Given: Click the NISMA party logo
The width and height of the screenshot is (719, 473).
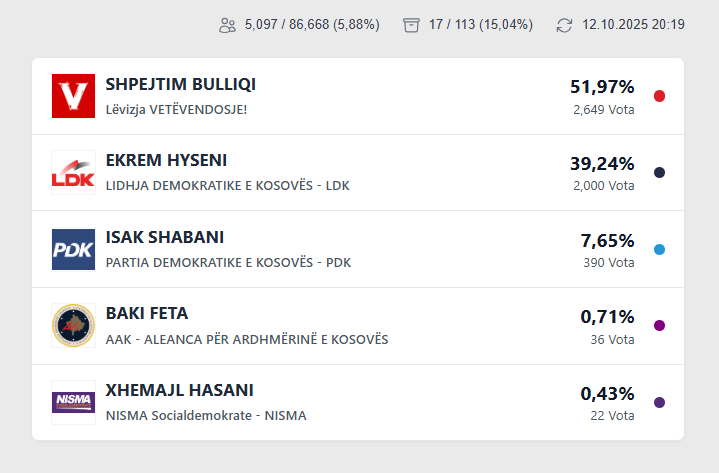Looking at the screenshot, I should pos(73,402).
